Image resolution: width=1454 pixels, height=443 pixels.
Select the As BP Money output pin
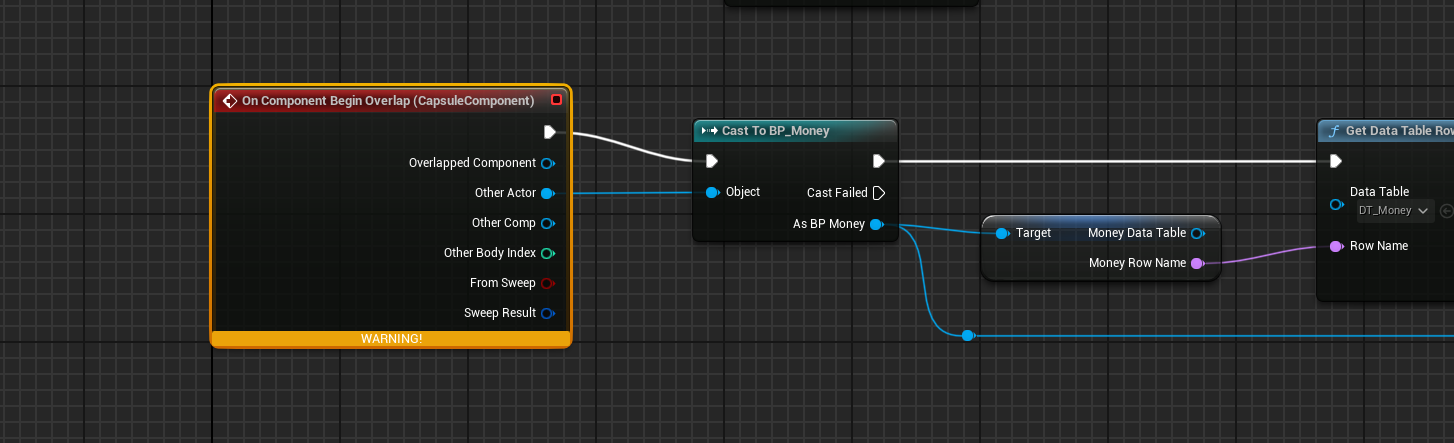[x=876, y=224]
